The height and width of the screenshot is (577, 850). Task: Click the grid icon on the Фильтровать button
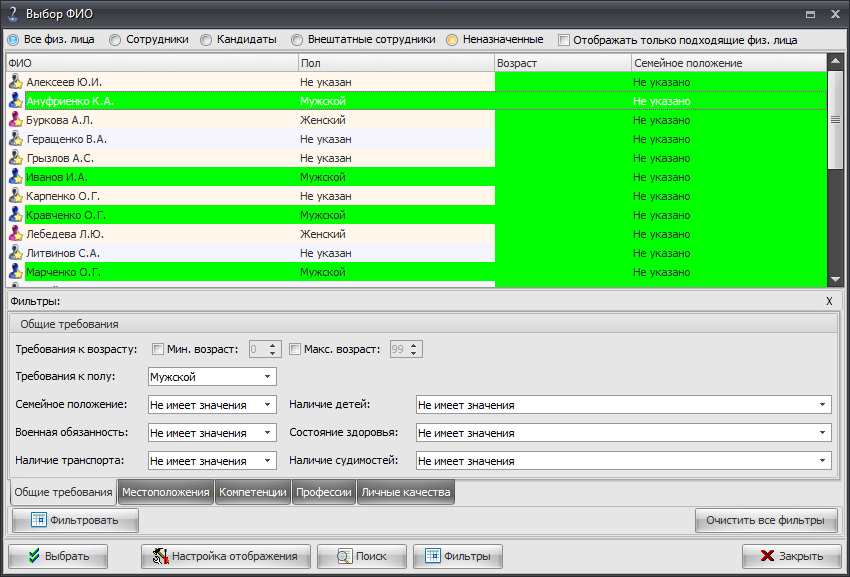point(39,520)
